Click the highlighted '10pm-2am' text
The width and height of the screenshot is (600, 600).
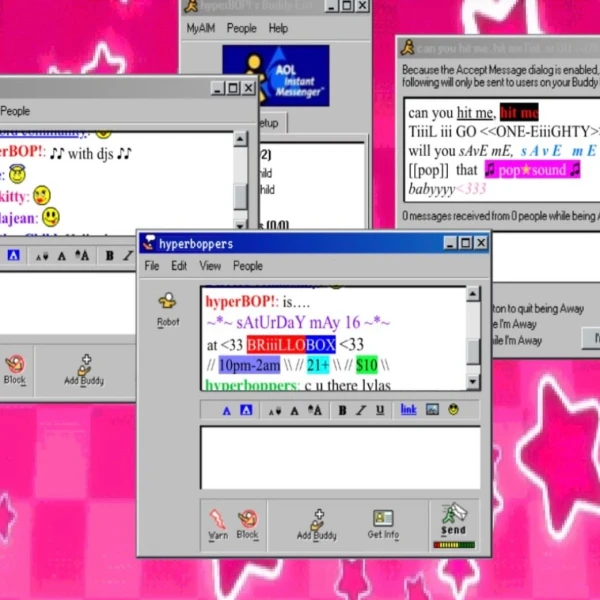[249, 365]
